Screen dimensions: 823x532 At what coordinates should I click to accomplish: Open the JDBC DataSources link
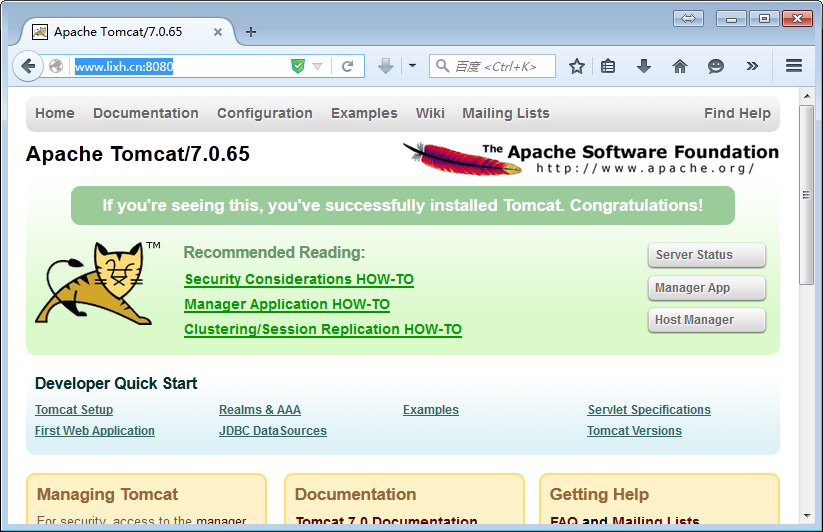[273, 431]
